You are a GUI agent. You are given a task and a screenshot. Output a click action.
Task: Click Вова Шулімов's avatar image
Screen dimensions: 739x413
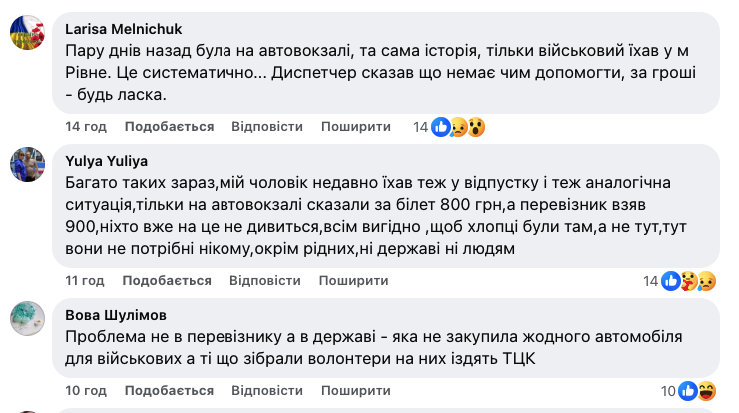(x=28, y=319)
